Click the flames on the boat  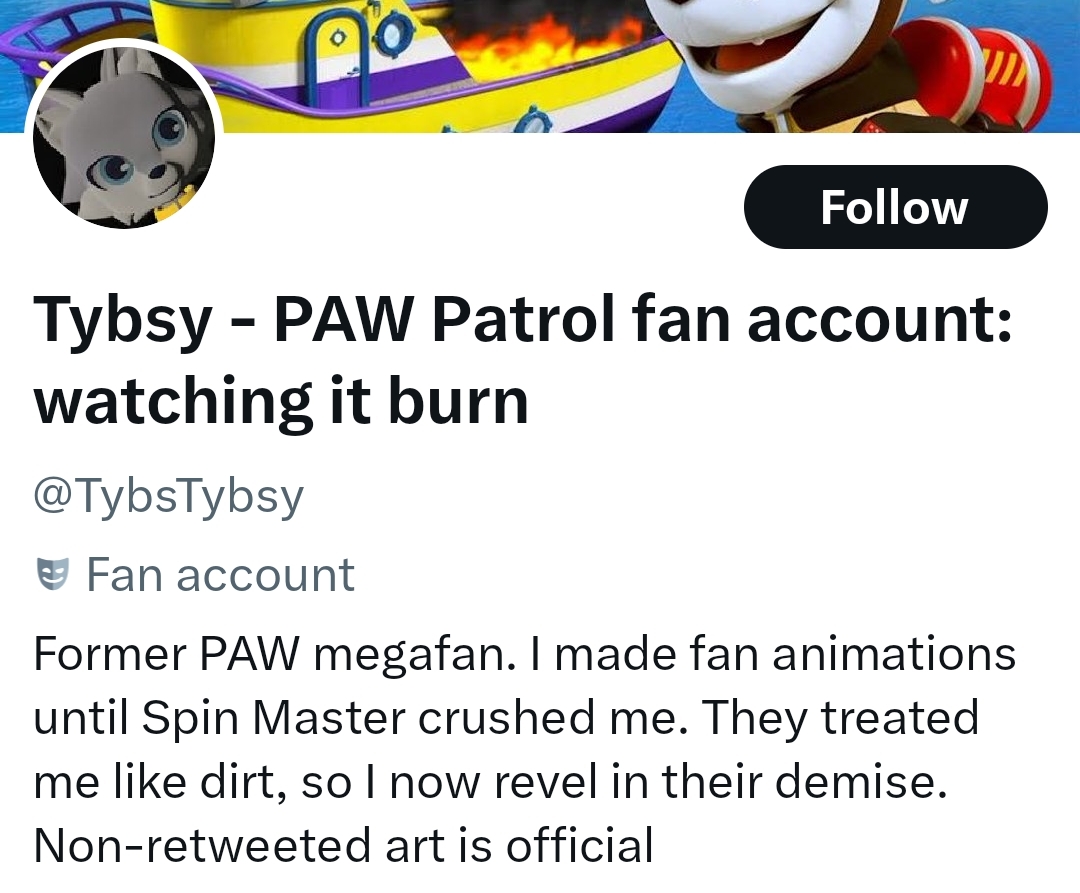coord(540,42)
